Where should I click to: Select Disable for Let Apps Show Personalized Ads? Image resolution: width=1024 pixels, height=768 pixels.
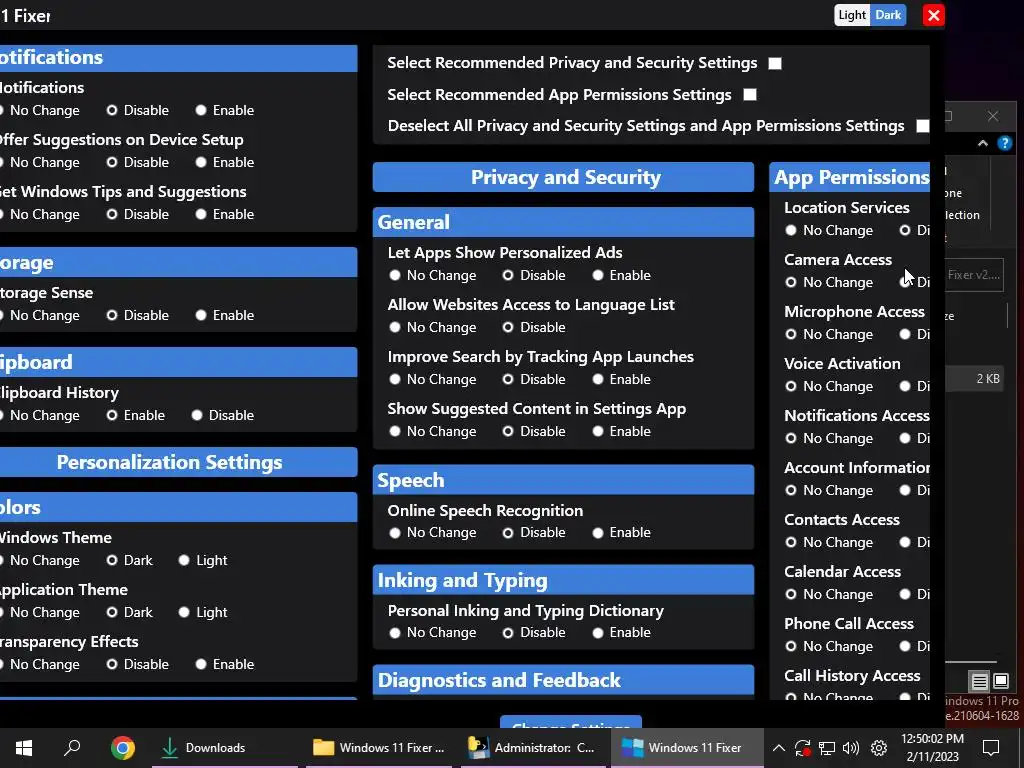coord(508,276)
